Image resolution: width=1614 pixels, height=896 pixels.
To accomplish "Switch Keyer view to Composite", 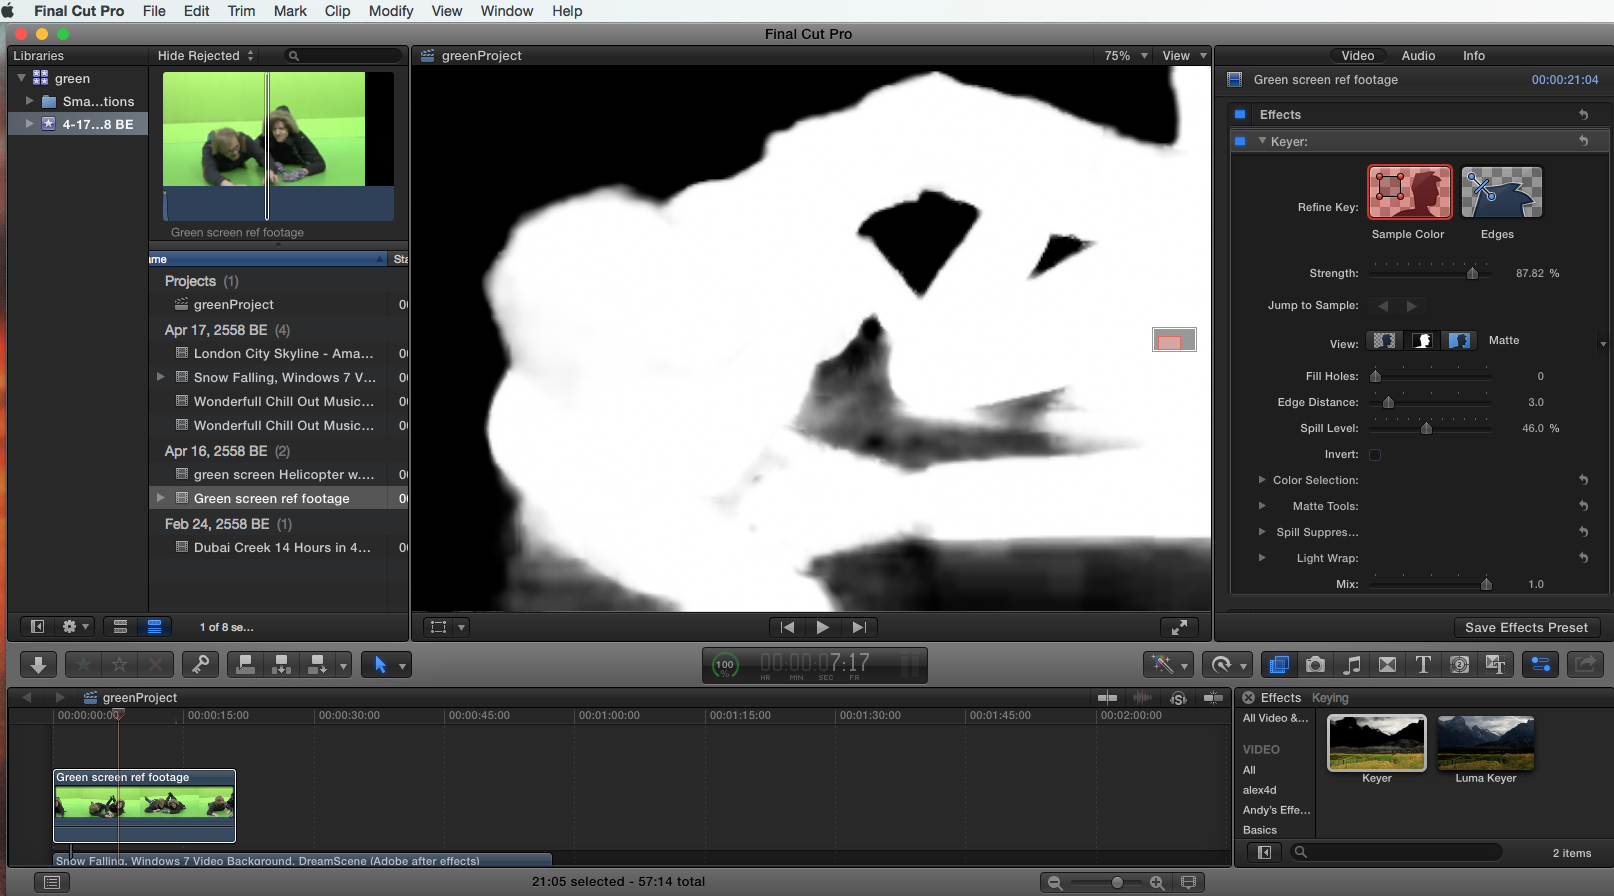I will (x=1384, y=341).
